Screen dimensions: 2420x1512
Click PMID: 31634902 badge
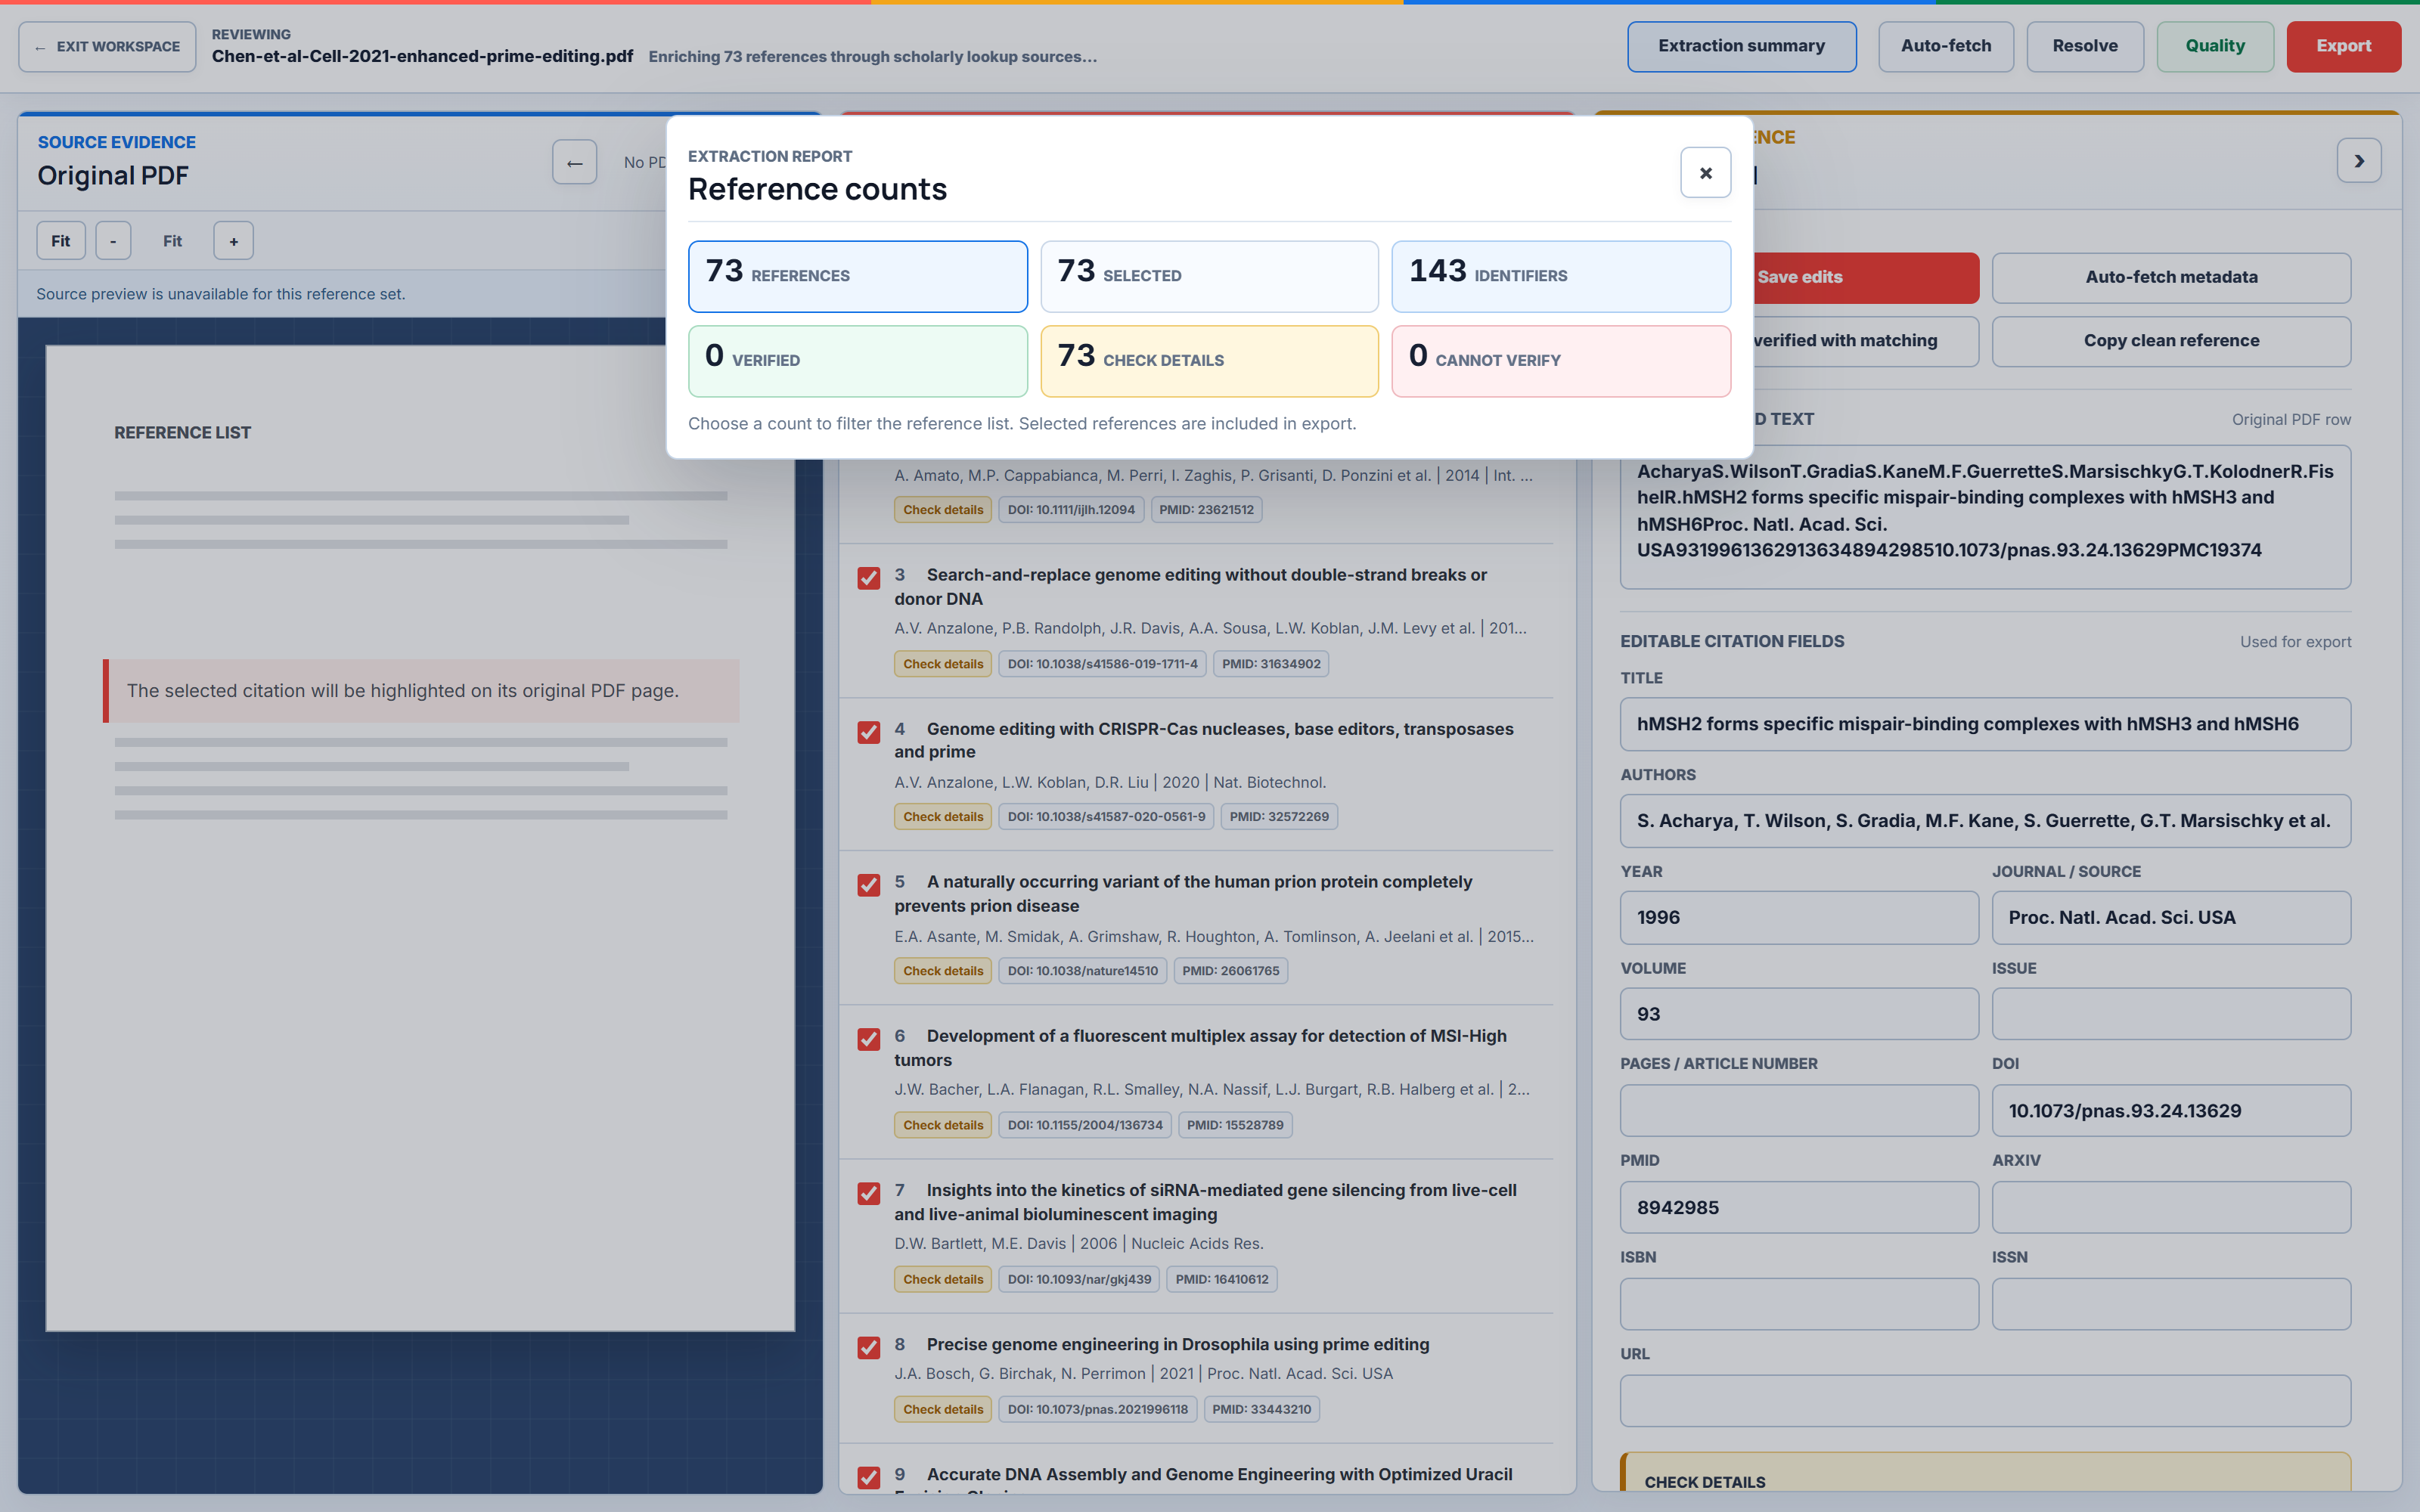coord(1271,664)
